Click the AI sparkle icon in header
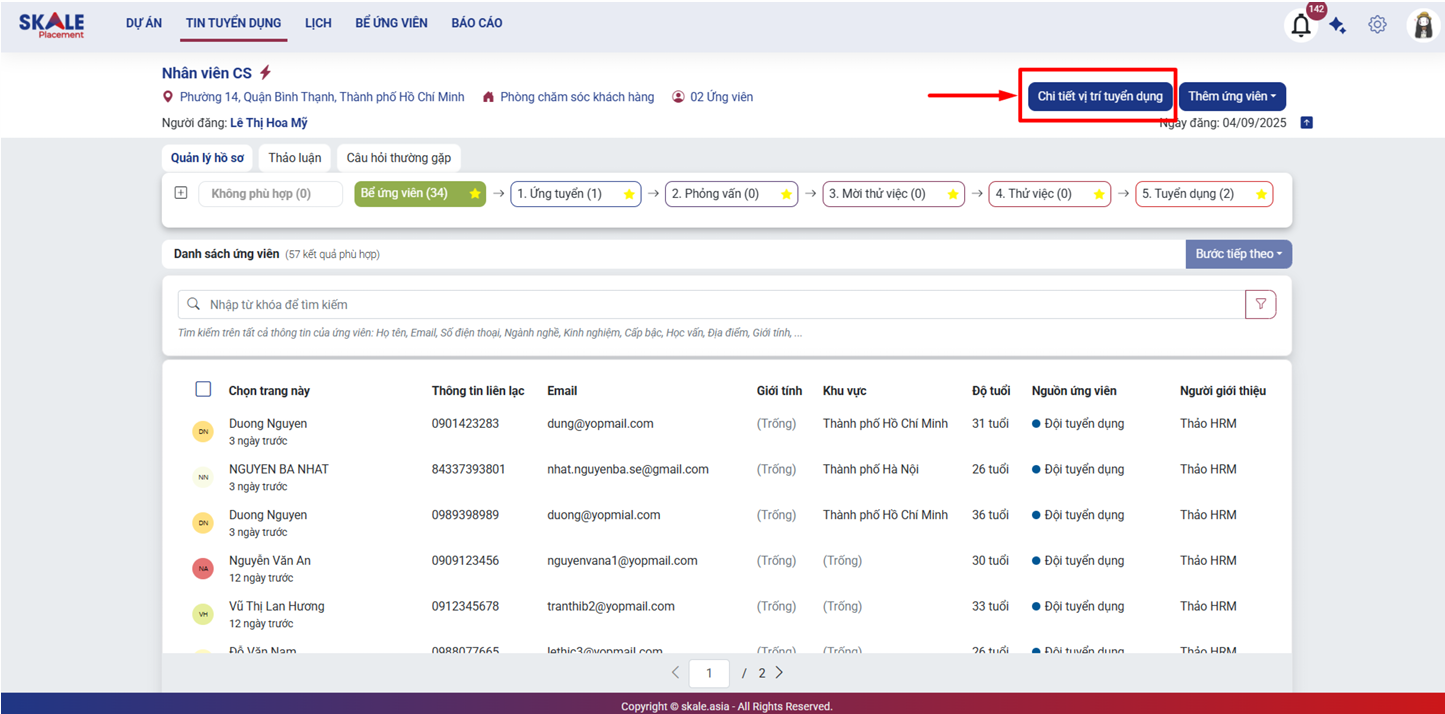The image size is (1445, 714). (1338, 26)
